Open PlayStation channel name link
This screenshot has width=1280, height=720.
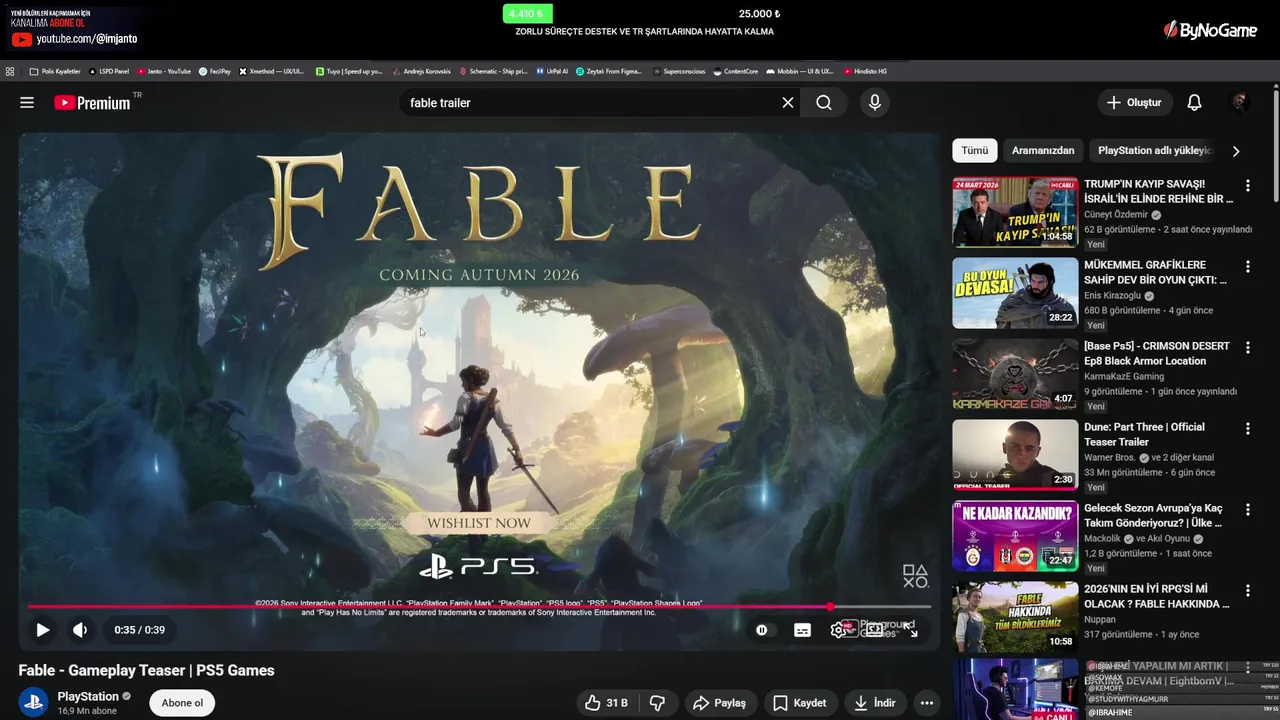88,696
